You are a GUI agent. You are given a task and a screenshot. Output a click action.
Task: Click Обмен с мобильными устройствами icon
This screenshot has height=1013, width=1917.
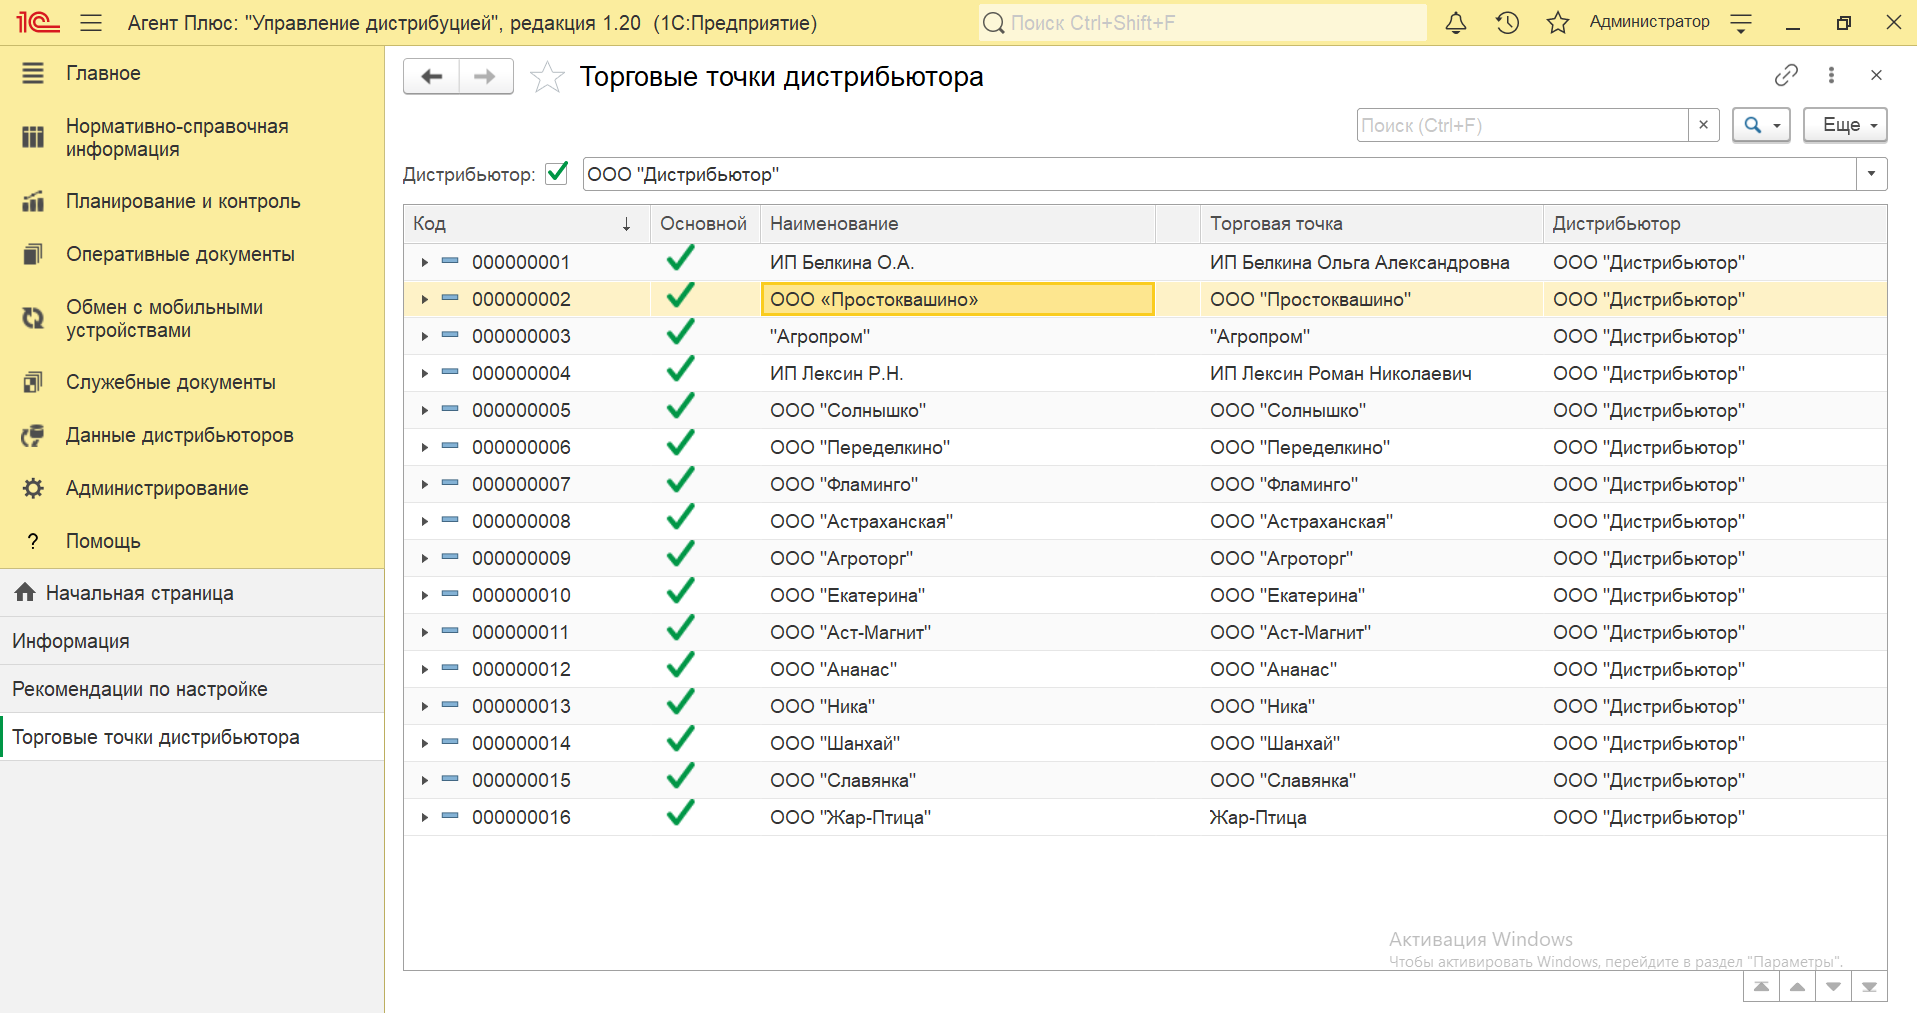(33, 318)
